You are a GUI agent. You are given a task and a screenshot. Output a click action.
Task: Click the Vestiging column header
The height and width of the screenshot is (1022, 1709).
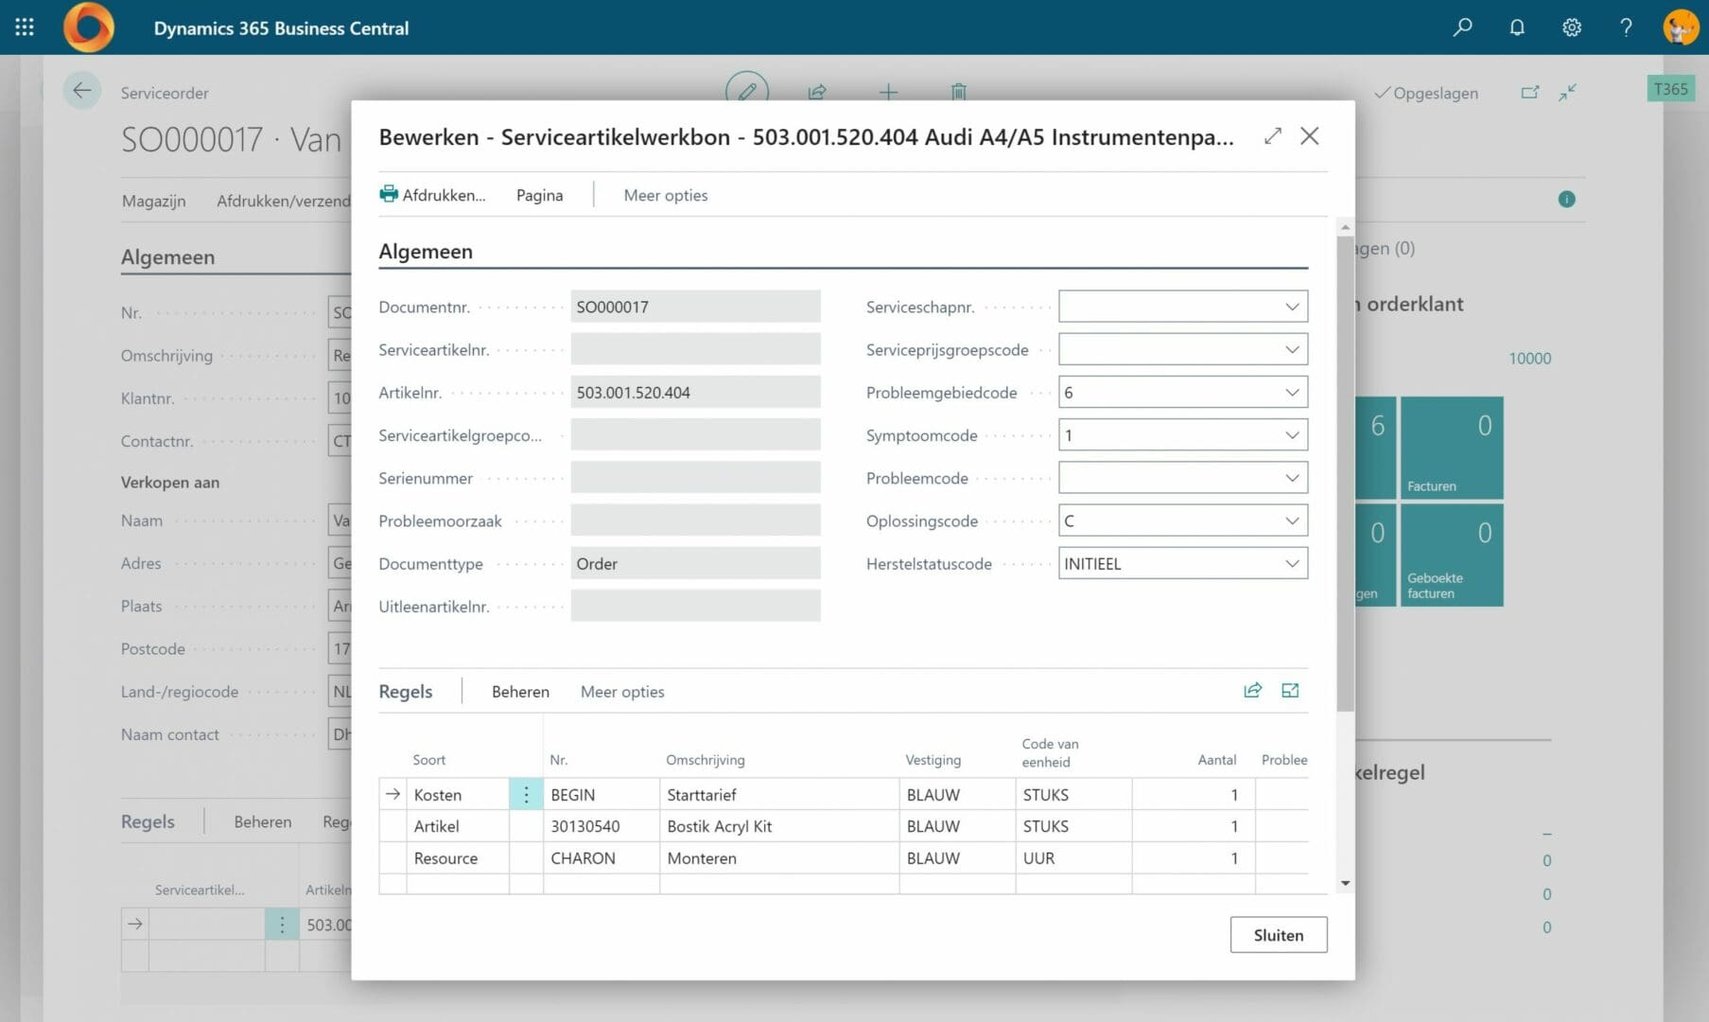point(933,760)
